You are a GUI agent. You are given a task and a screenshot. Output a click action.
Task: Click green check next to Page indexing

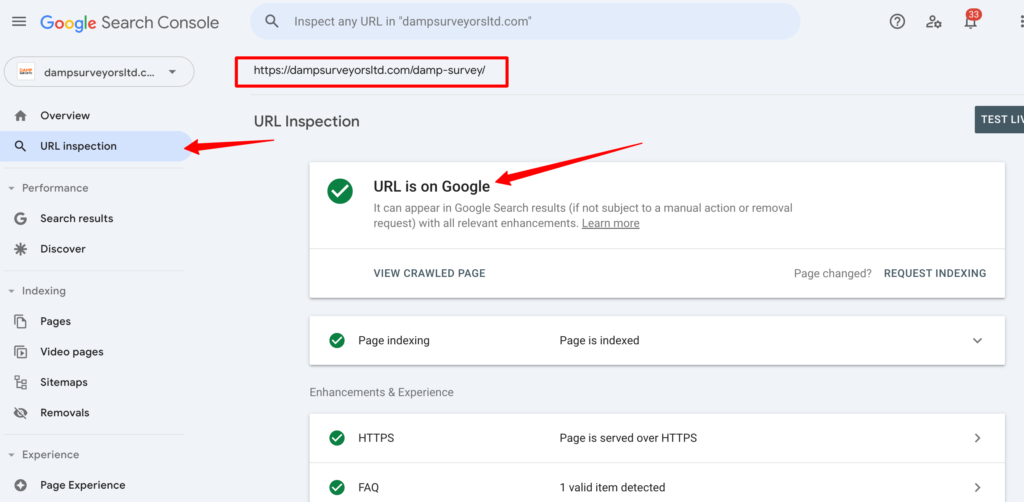[x=337, y=340]
